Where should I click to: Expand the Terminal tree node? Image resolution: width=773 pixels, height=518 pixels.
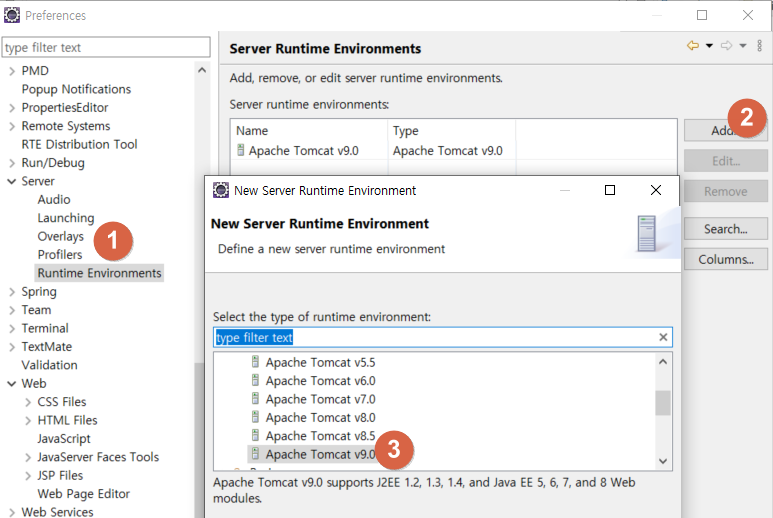pyautogui.click(x=12, y=329)
